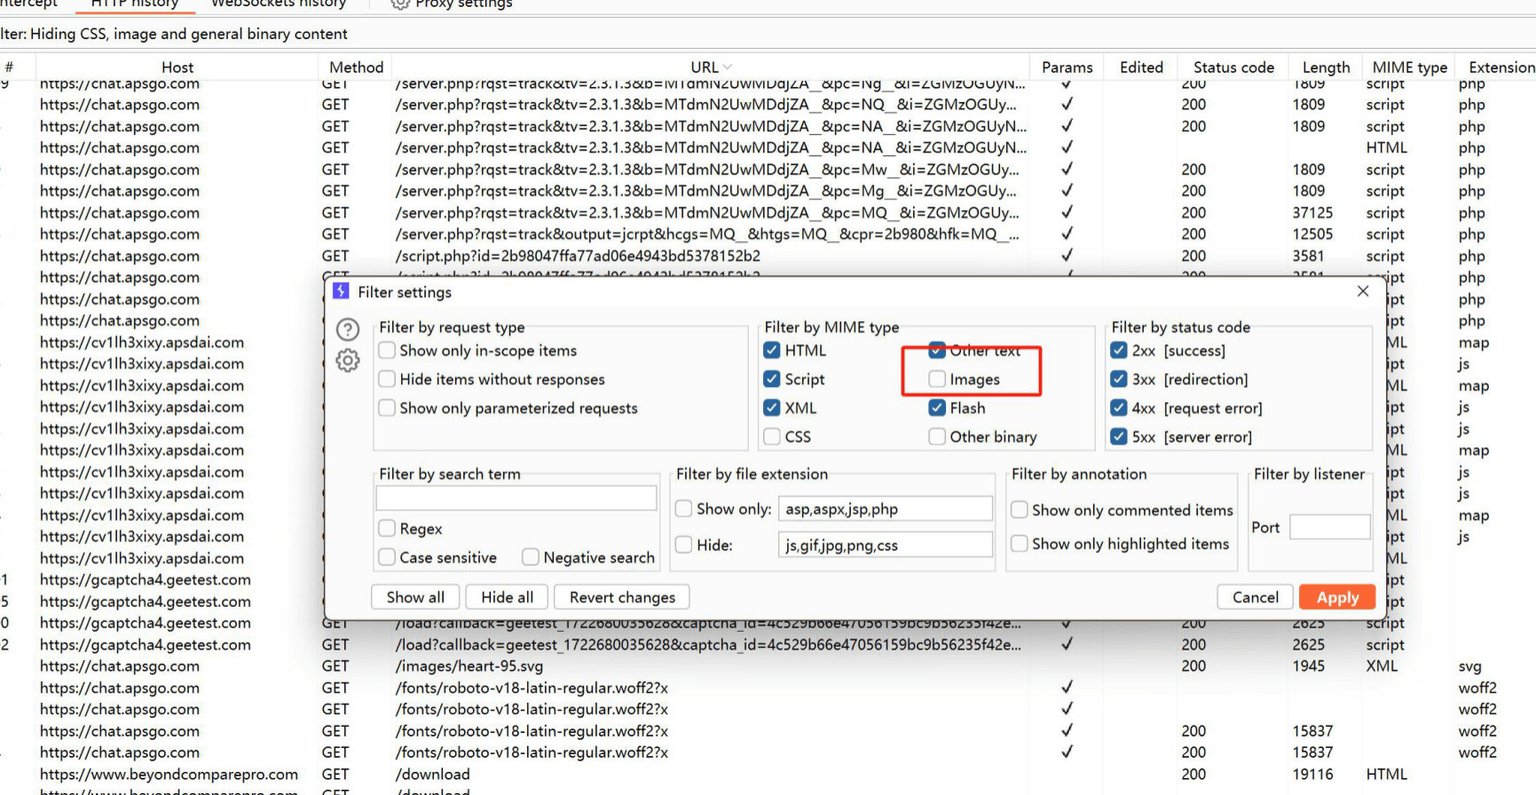This screenshot has height=795, width=1536.
Task: Check Hide file extension filter
Action: click(x=684, y=545)
